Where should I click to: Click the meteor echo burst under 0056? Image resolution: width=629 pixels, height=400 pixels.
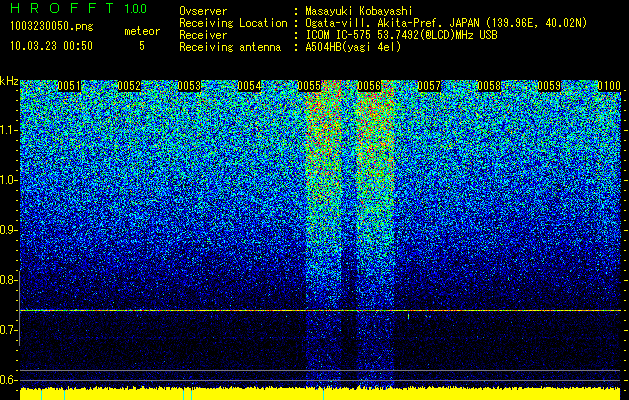(375, 235)
